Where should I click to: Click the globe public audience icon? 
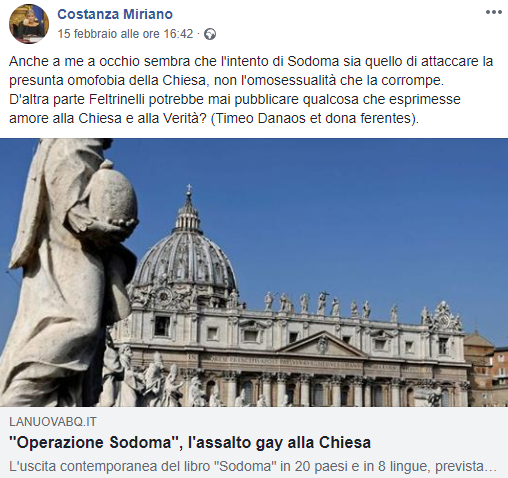pos(210,34)
